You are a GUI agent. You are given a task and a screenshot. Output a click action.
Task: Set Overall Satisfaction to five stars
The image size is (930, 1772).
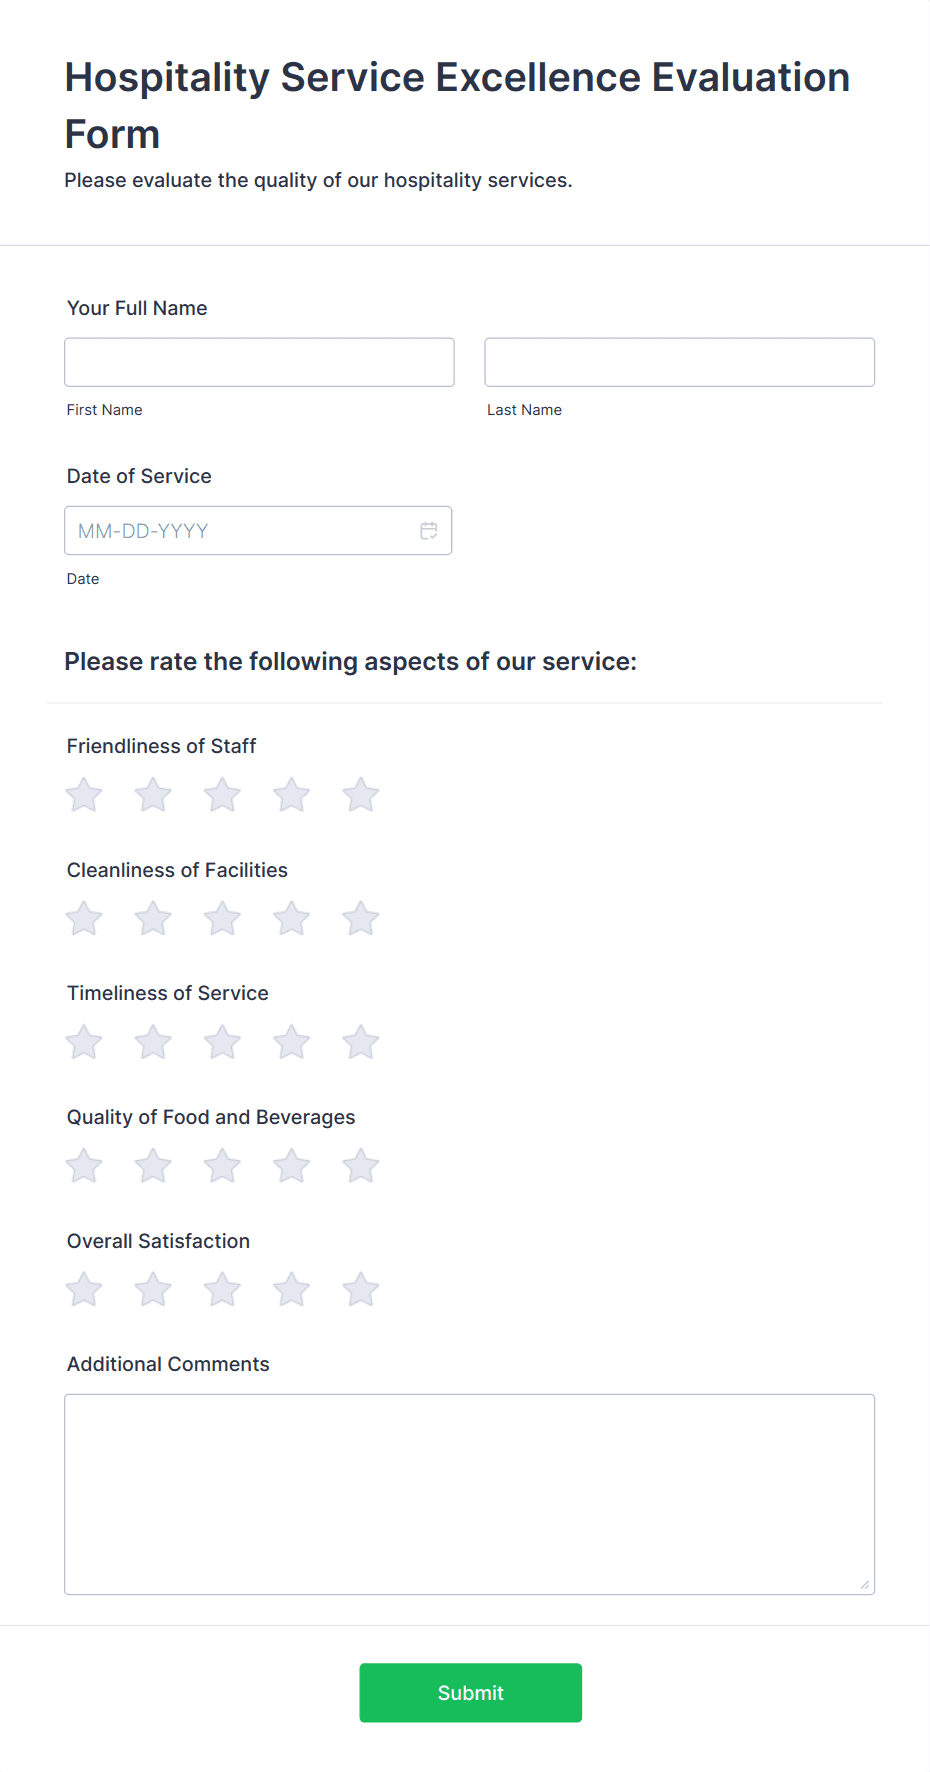[361, 1290]
